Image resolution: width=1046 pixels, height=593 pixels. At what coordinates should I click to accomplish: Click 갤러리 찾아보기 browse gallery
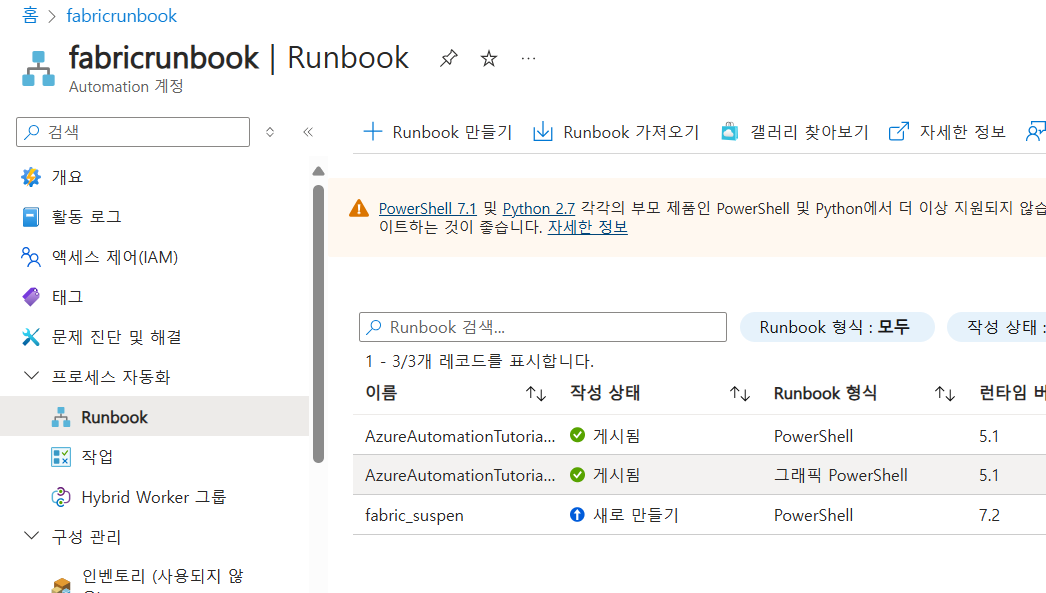point(795,132)
